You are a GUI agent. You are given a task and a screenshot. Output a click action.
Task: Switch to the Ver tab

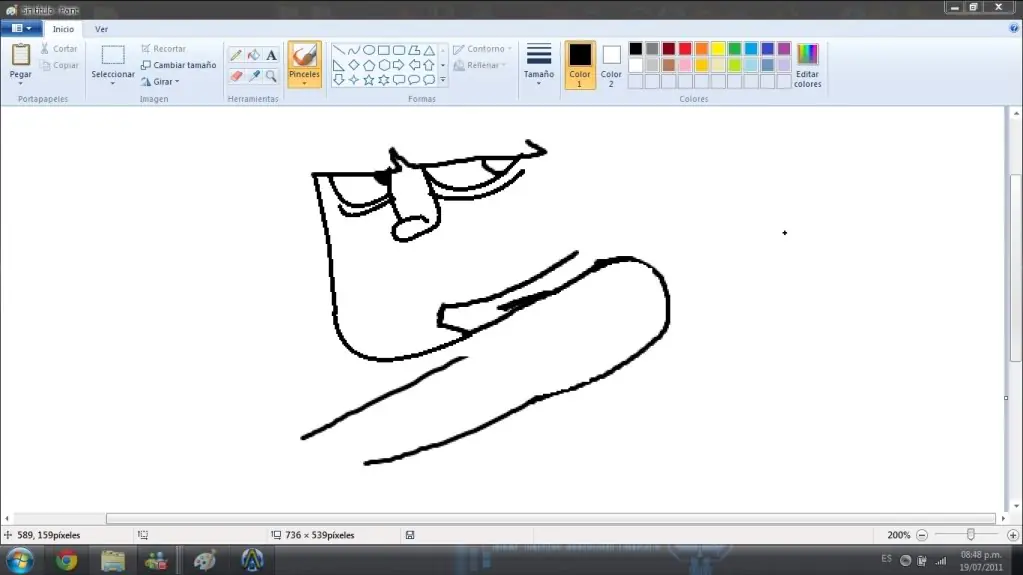click(101, 29)
